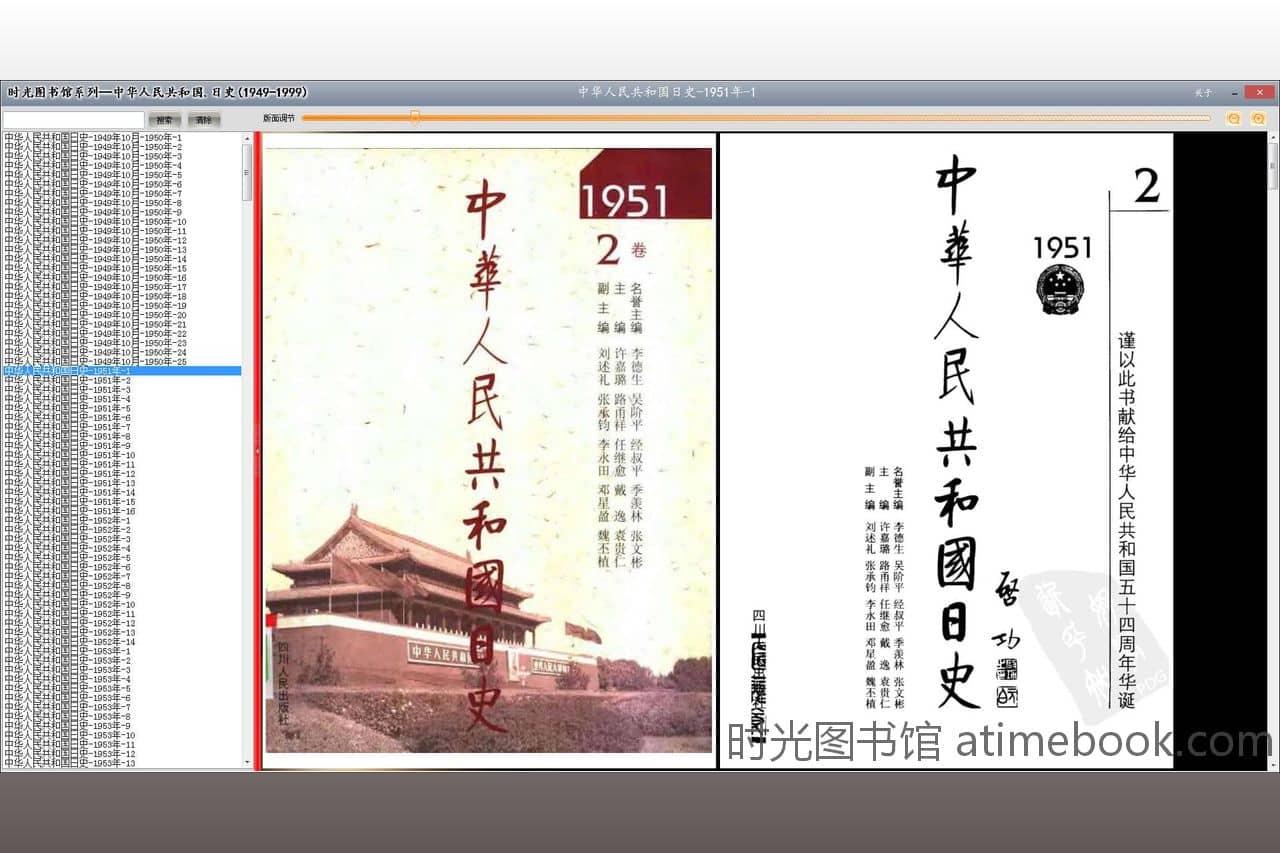Select list row 1952年-3

[x=121, y=539]
